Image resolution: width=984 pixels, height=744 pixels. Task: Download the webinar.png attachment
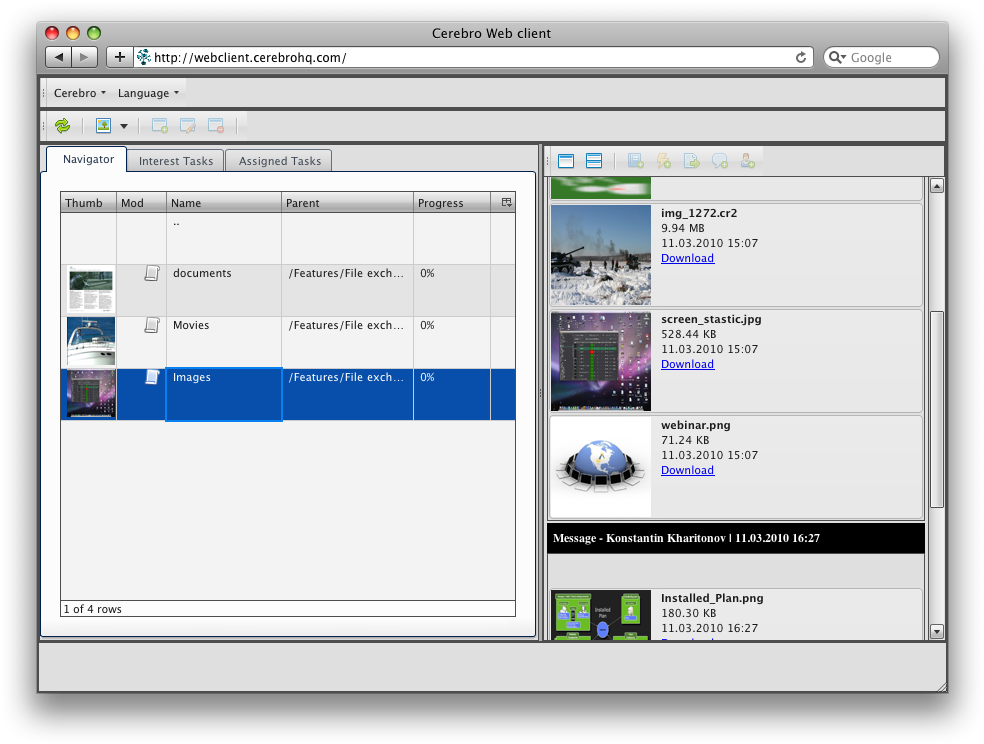click(x=687, y=470)
